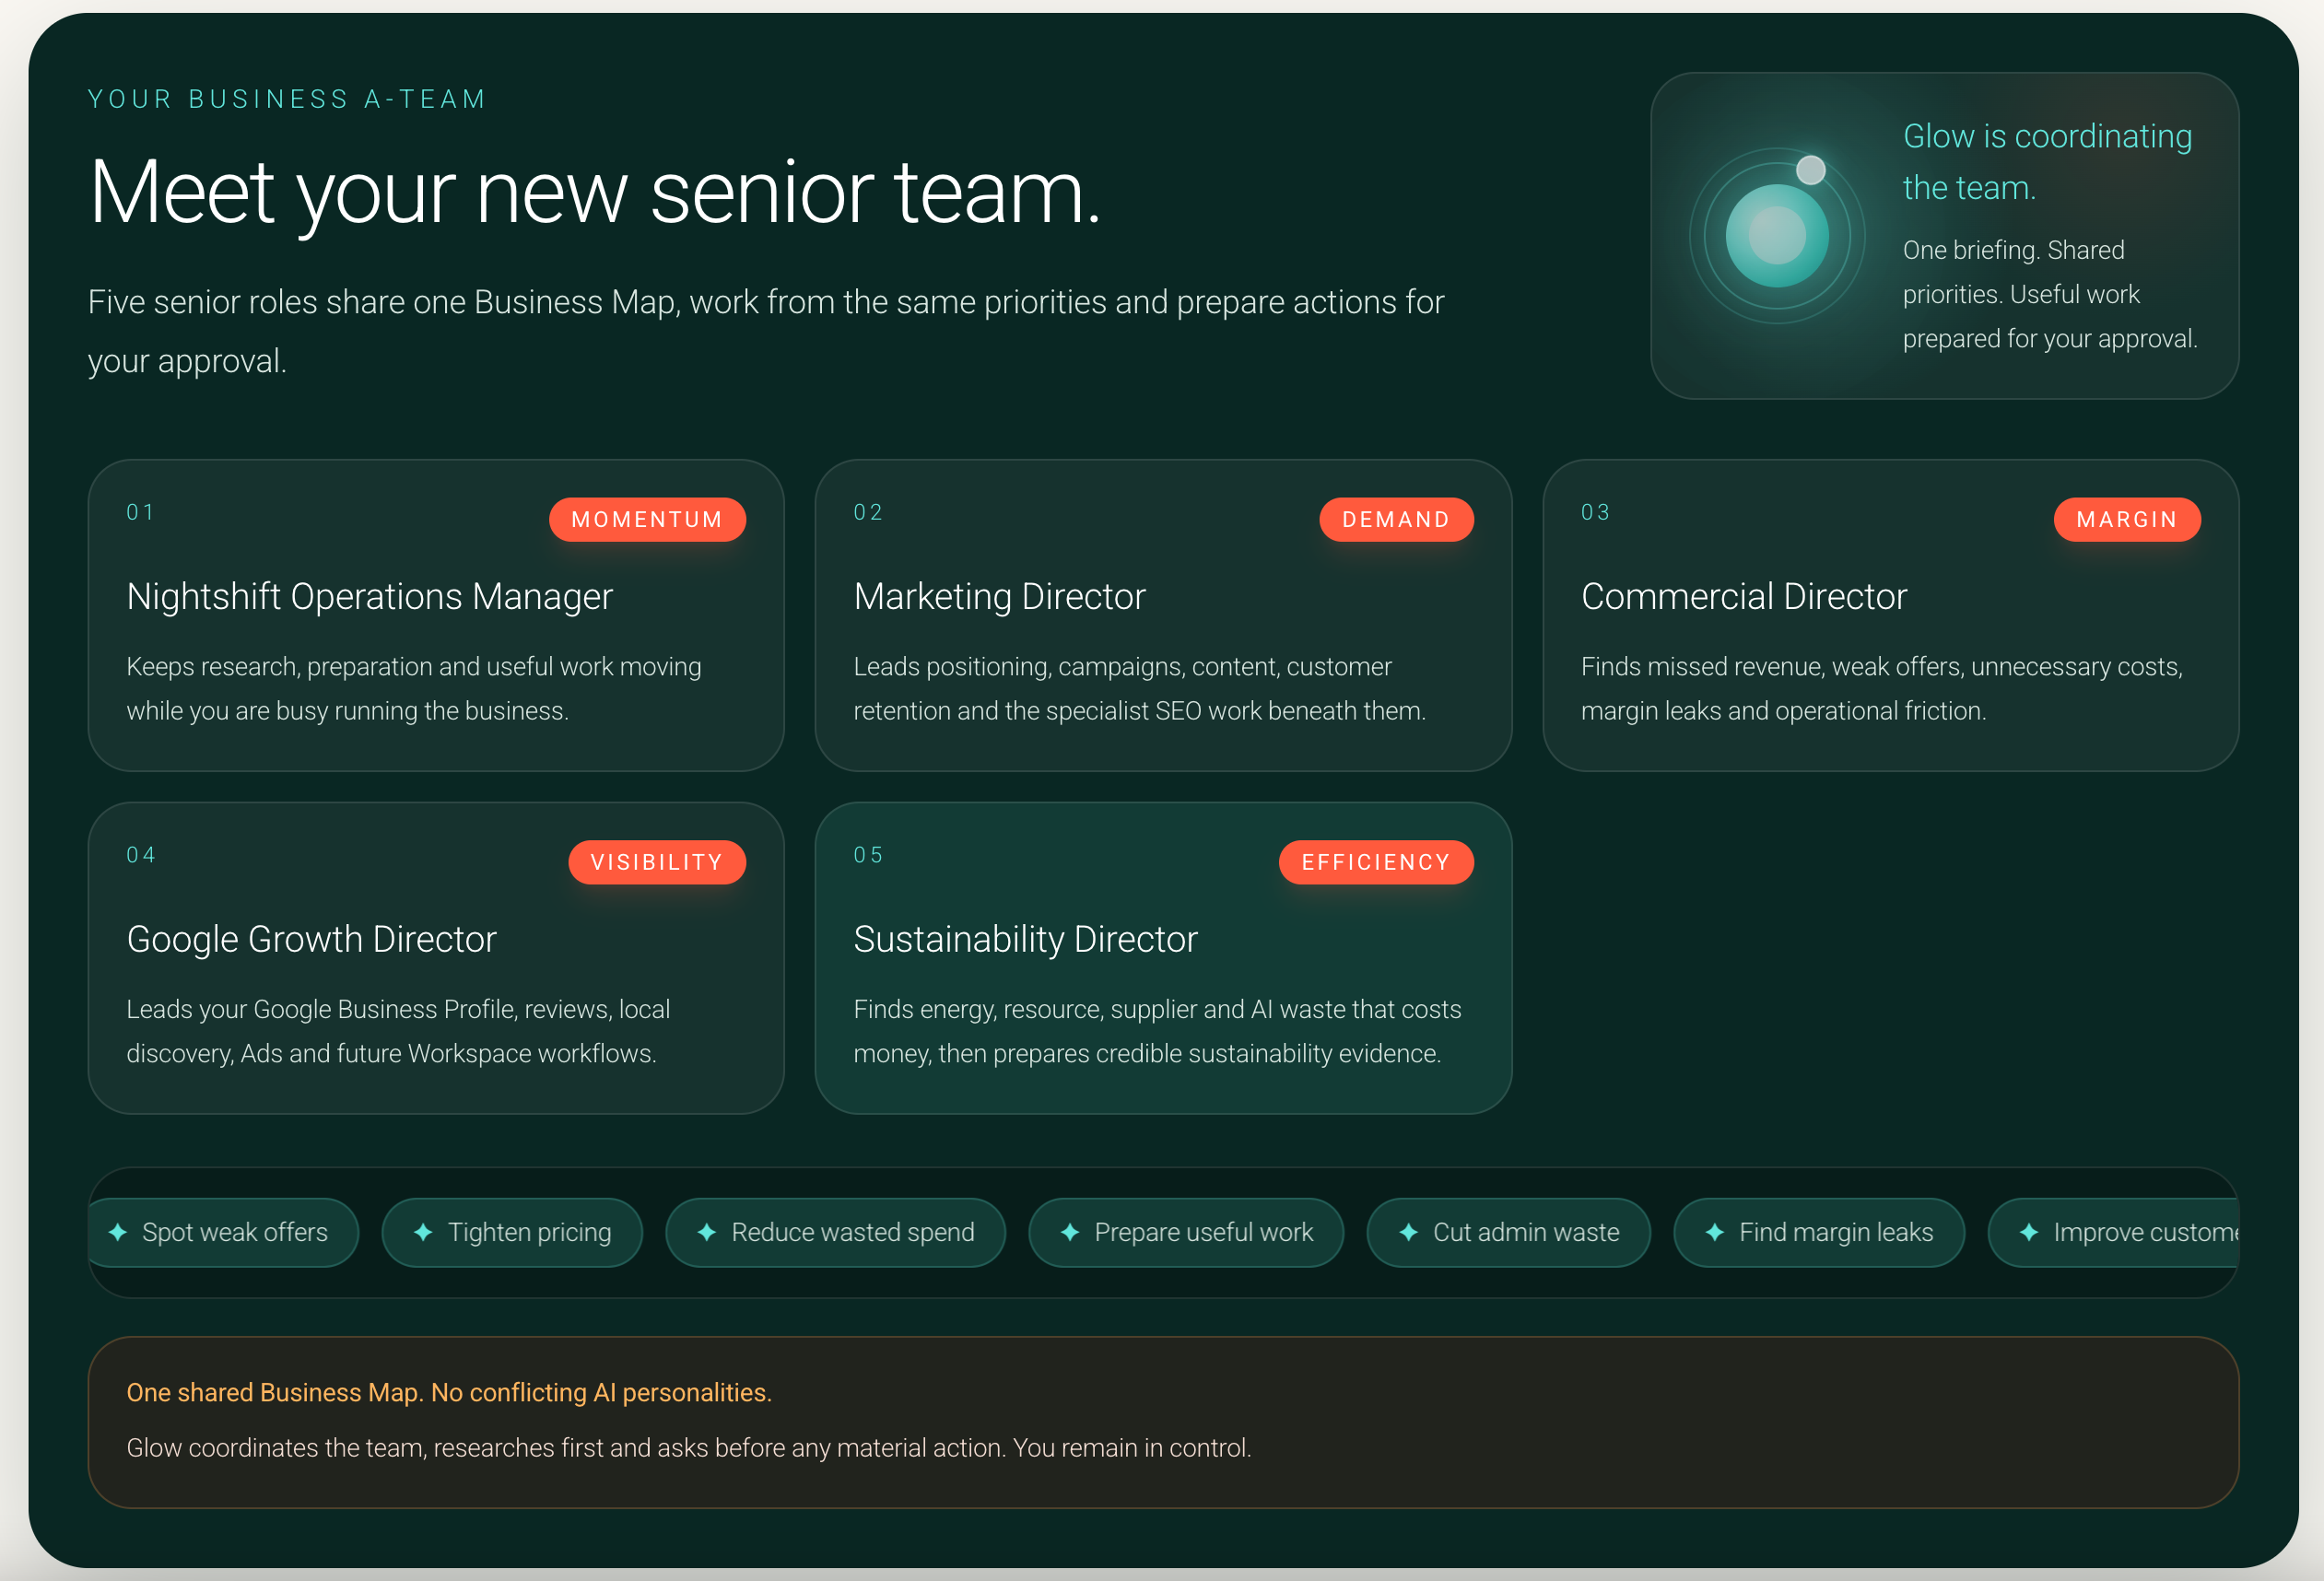Select the MARGIN badge
The width and height of the screenshot is (2324, 1581).
tap(2127, 519)
